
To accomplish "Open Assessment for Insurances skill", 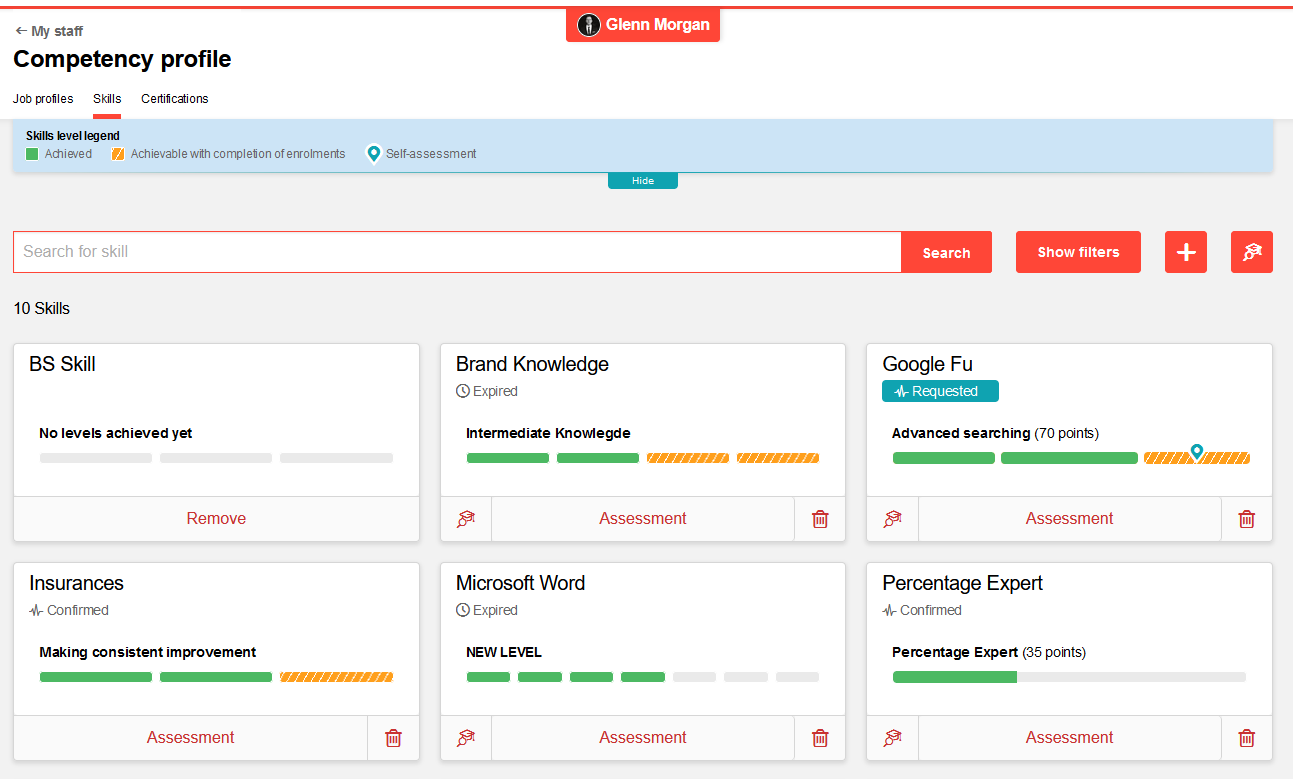I will coord(190,738).
